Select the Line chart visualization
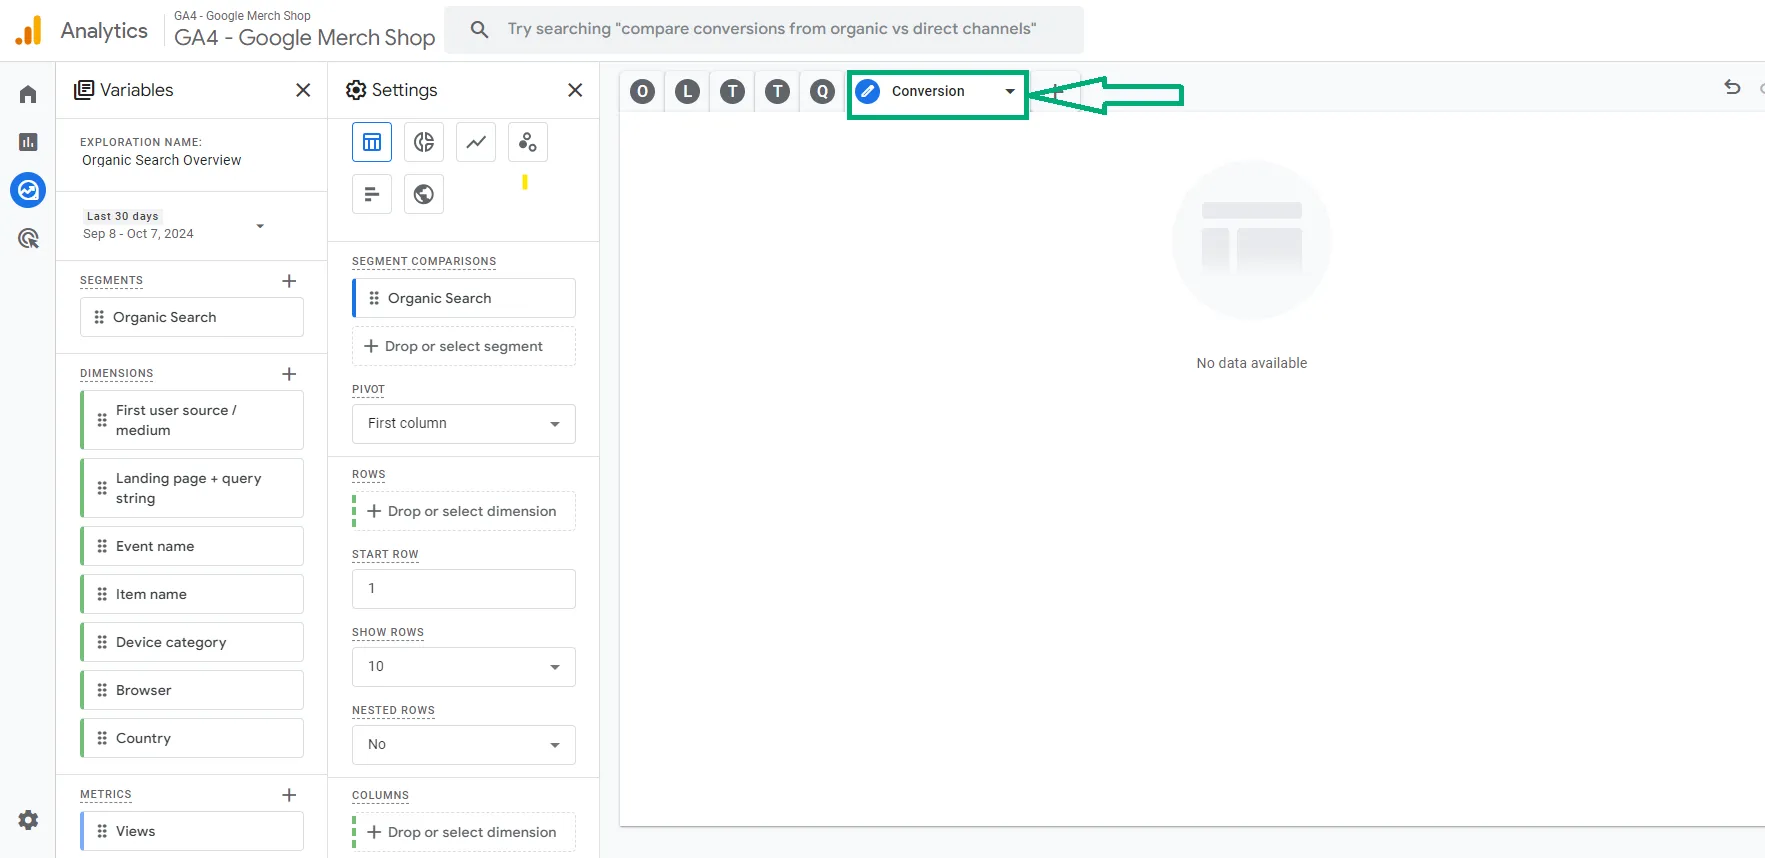 [x=476, y=142]
